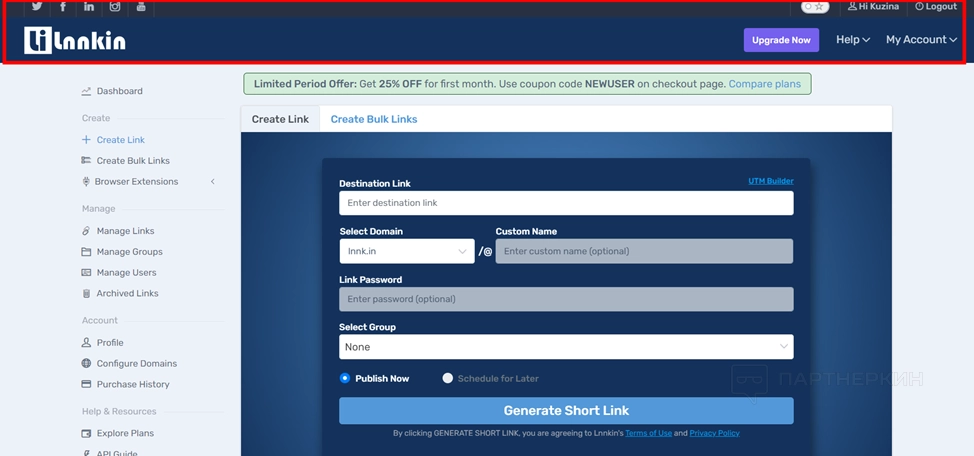974x456 pixels.
Task: Click the Browser Extensions plug icon
Action: pyautogui.click(x=86, y=181)
